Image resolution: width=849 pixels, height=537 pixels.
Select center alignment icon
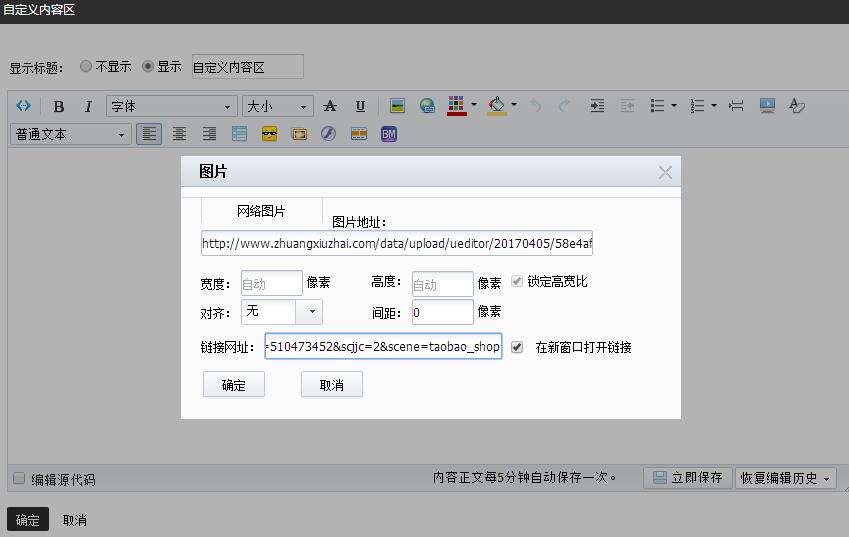pos(179,134)
